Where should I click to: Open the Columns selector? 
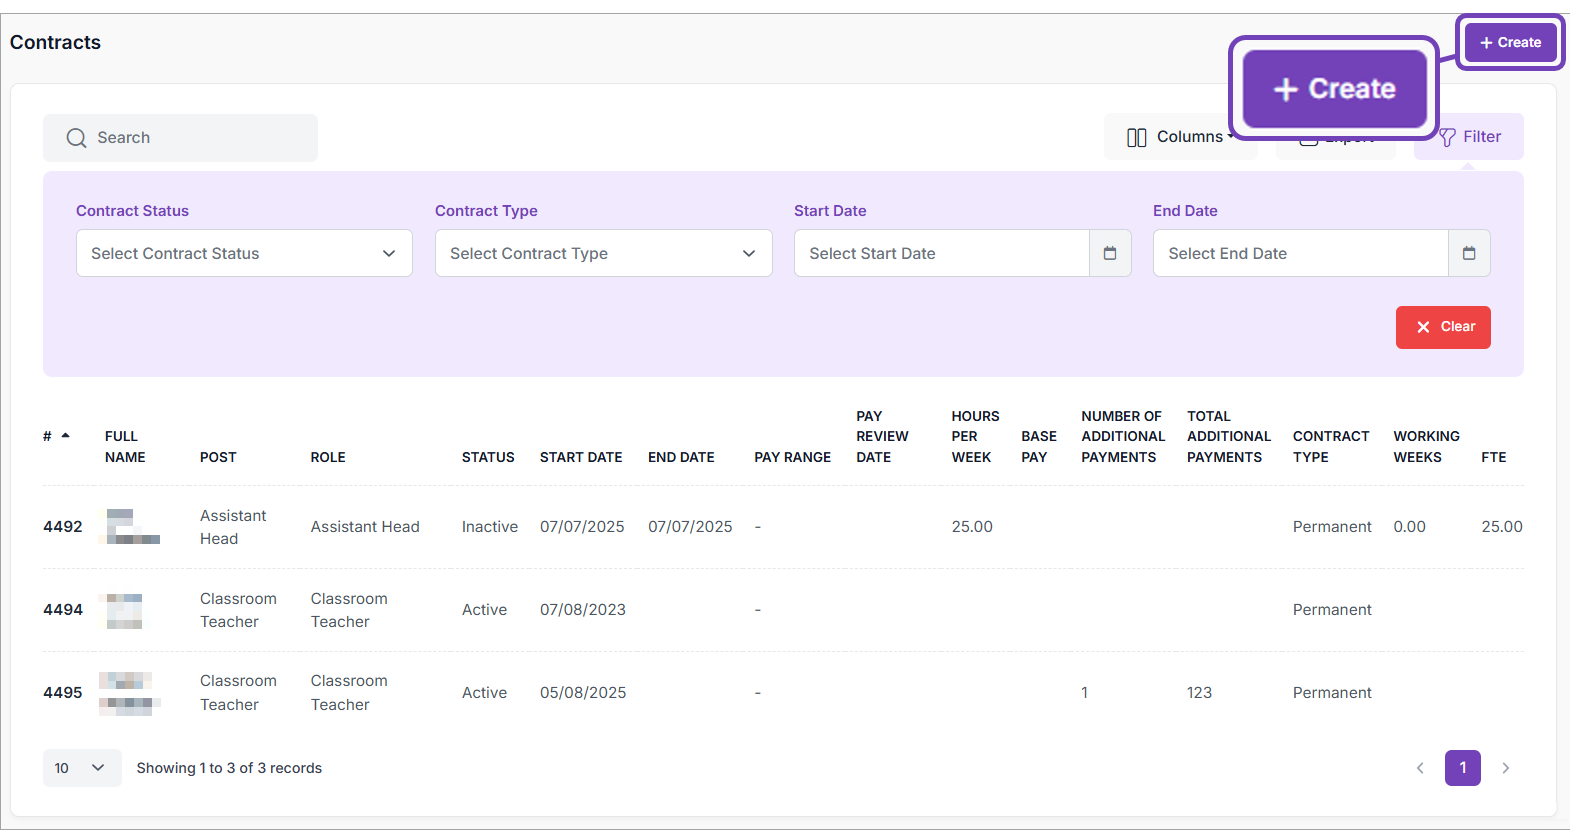pyautogui.click(x=1176, y=137)
